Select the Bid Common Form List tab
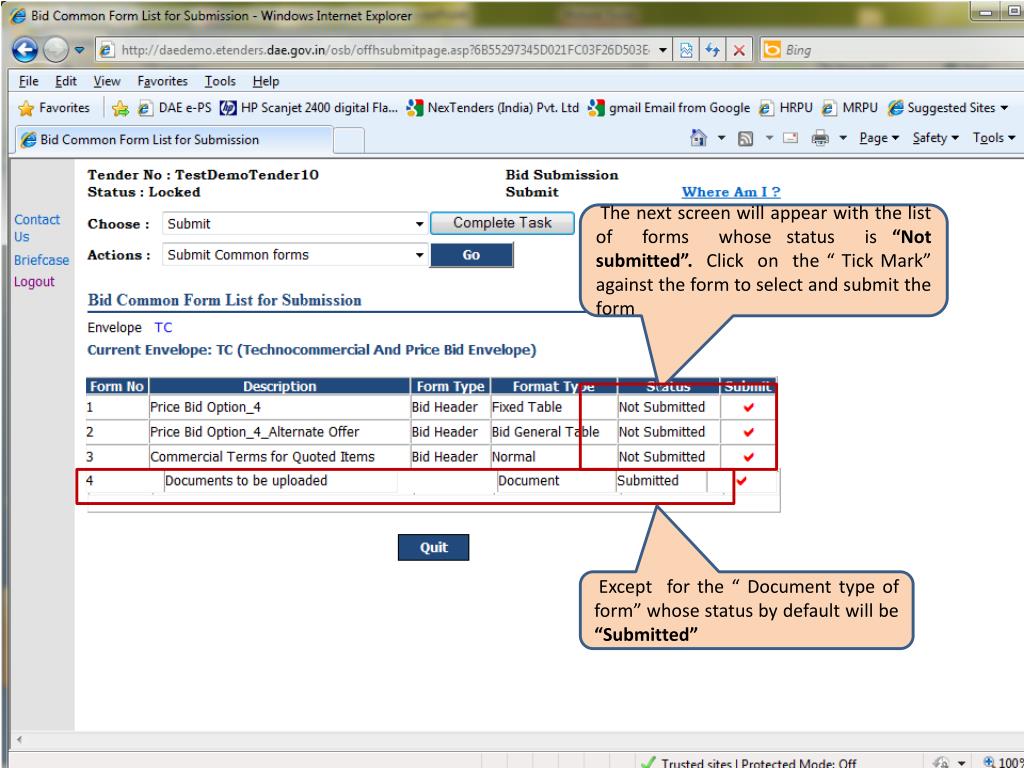This screenshot has width=1024, height=768. (x=174, y=140)
